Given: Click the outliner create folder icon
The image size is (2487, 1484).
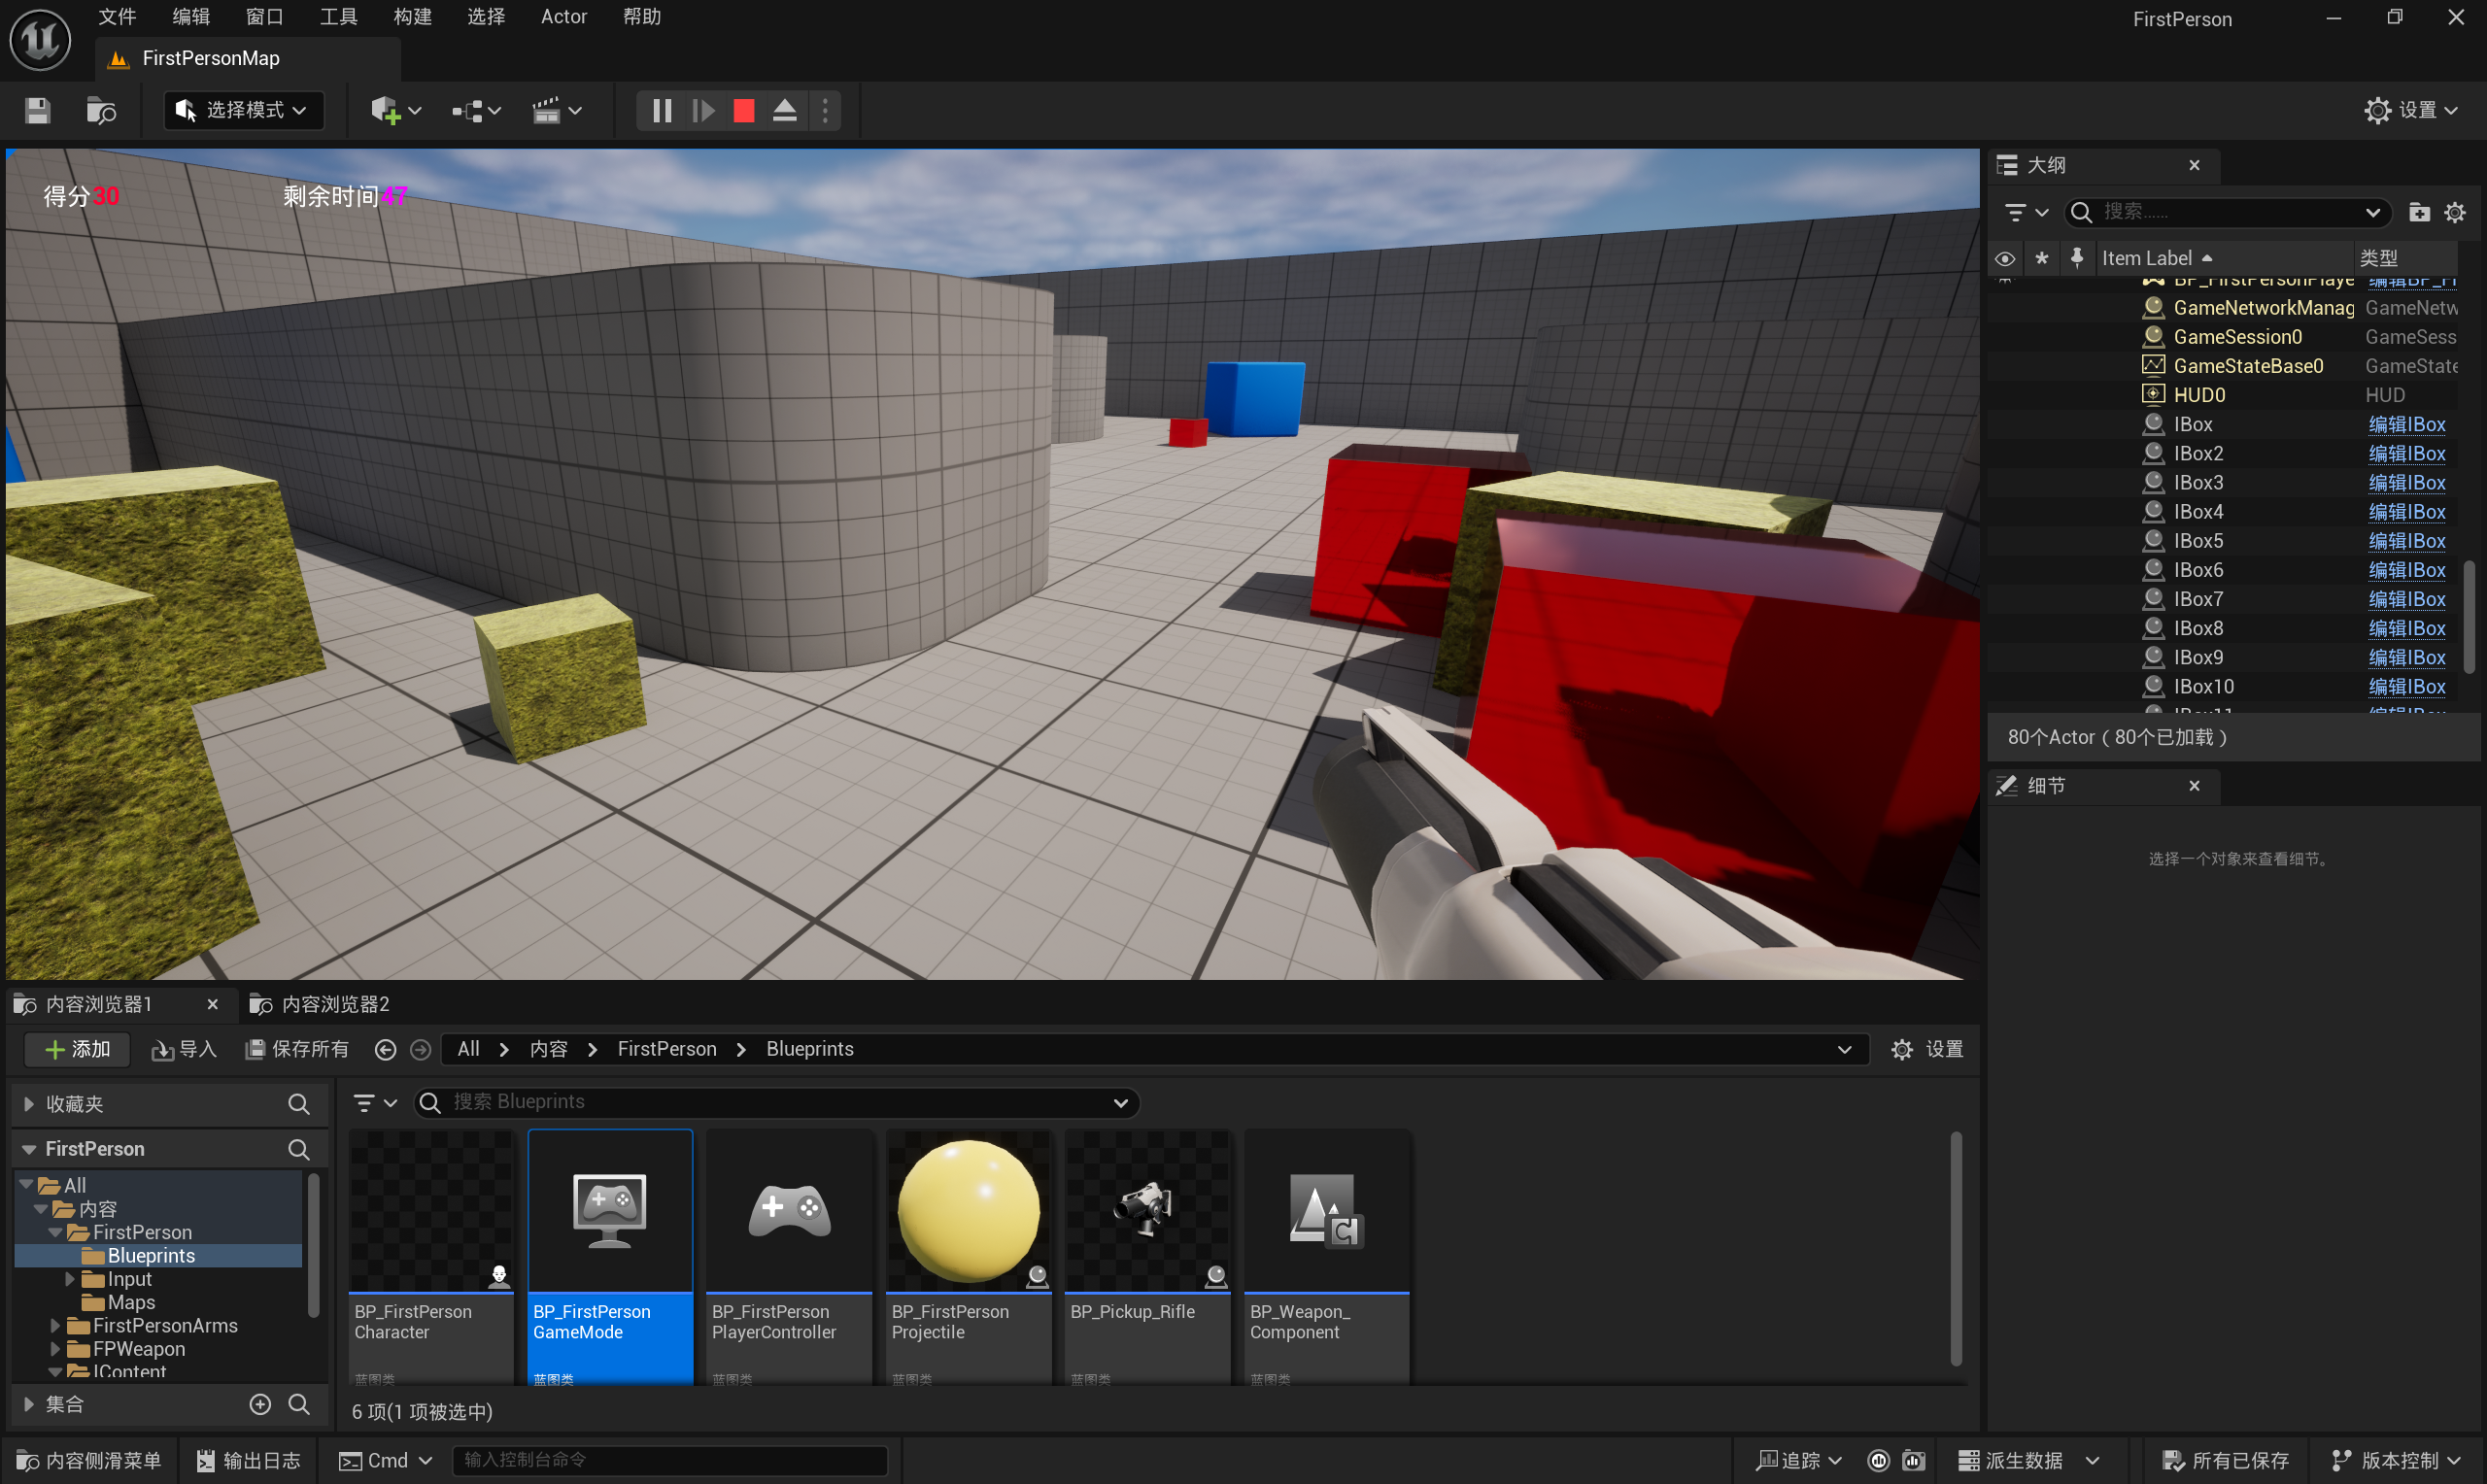Looking at the screenshot, I should (2418, 212).
